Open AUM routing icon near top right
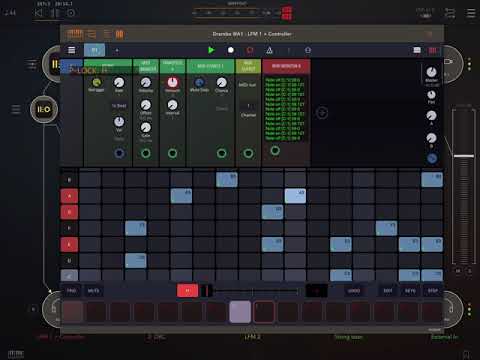Screen dimensions: 480x360 tap(450, 13)
